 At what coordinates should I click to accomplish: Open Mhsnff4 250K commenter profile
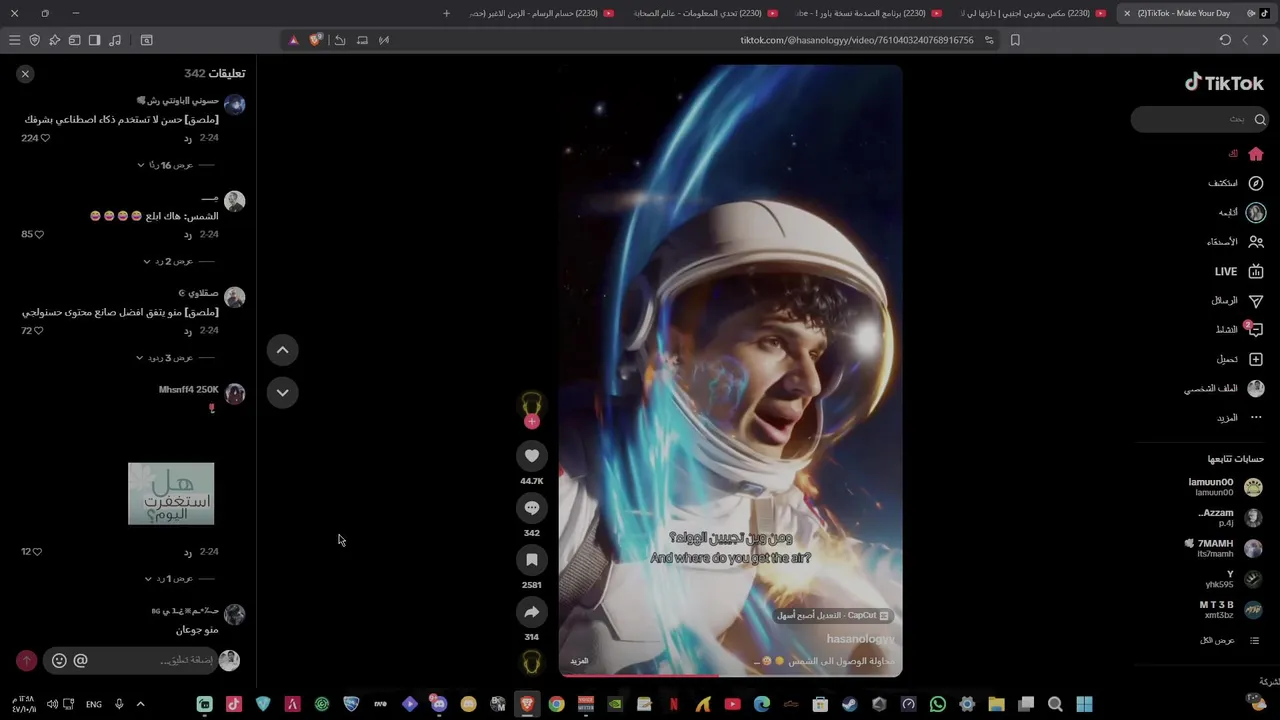(188, 390)
